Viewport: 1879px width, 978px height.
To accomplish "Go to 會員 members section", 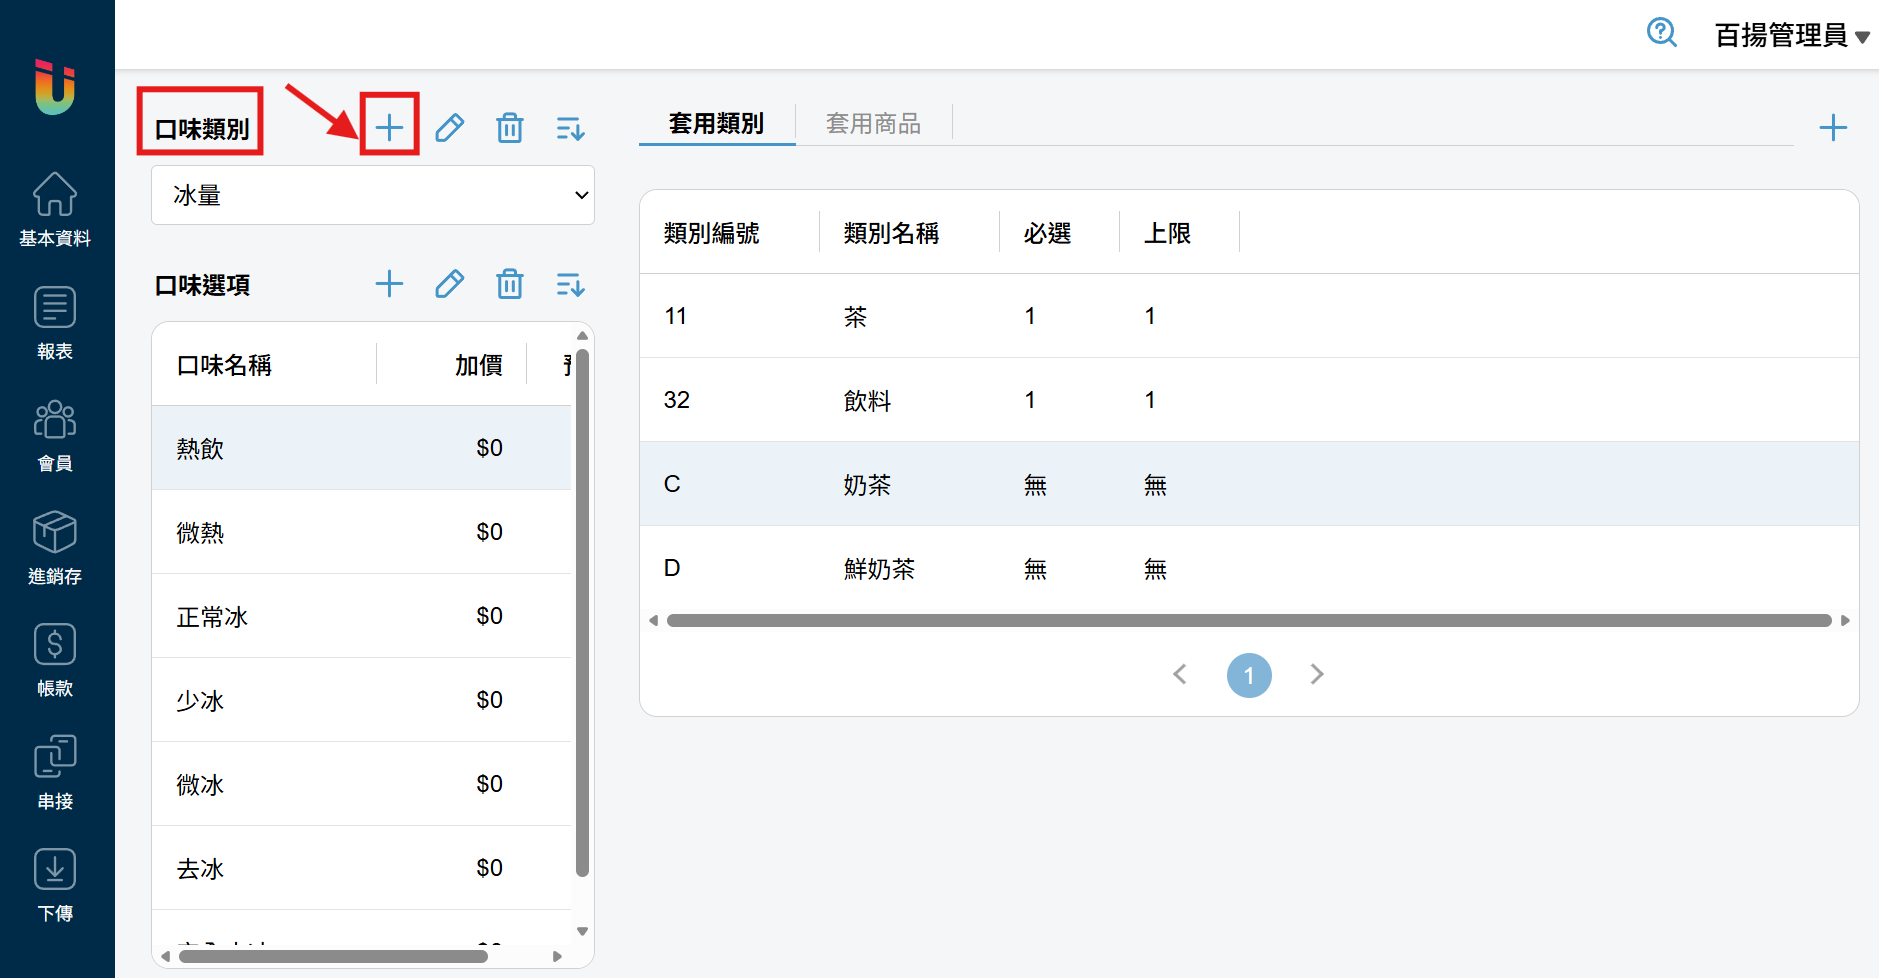I will 55,435.
